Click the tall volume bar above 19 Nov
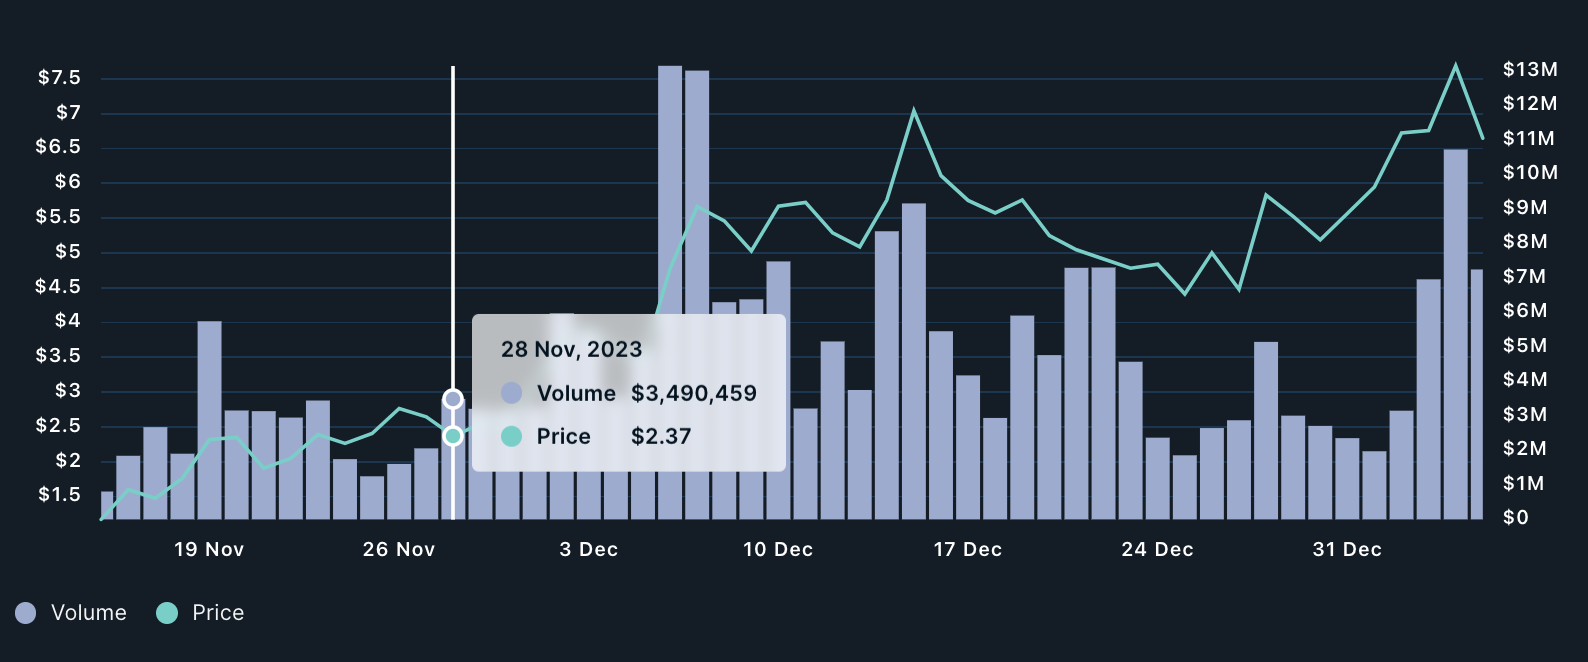Viewport: 1588px width, 662px height. pyautogui.click(x=209, y=420)
